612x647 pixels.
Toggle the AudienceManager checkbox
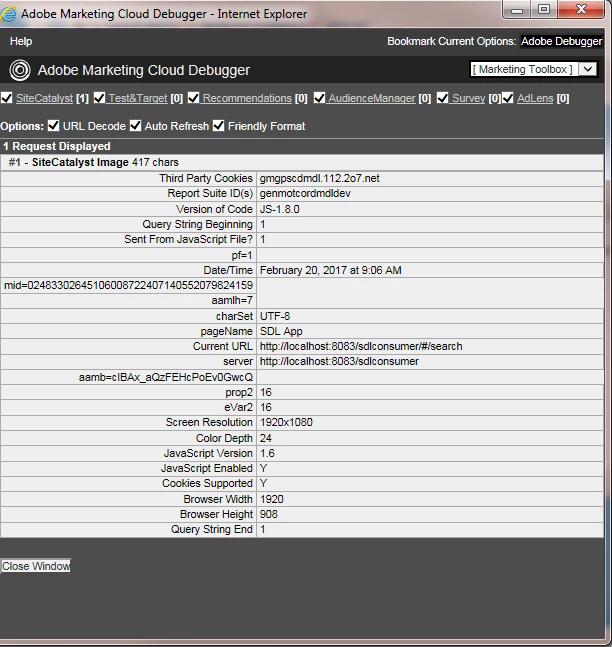coord(319,98)
